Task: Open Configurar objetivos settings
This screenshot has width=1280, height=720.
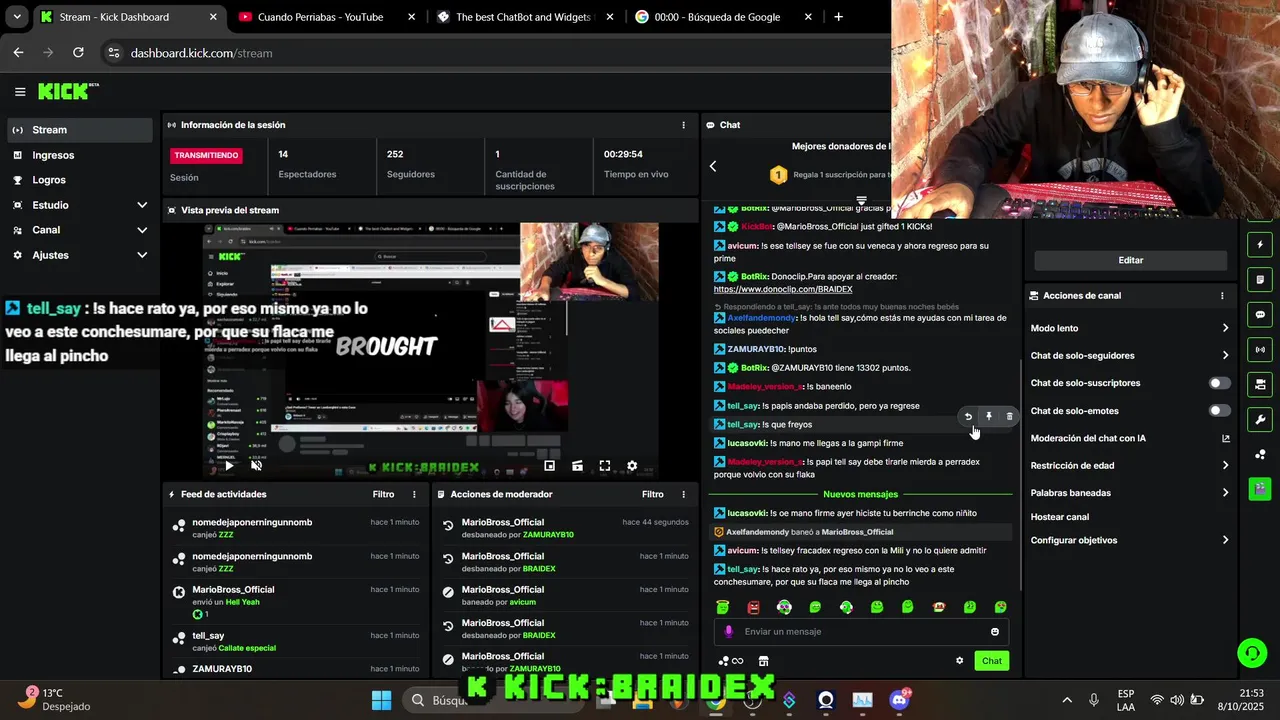Action: point(1130,540)
